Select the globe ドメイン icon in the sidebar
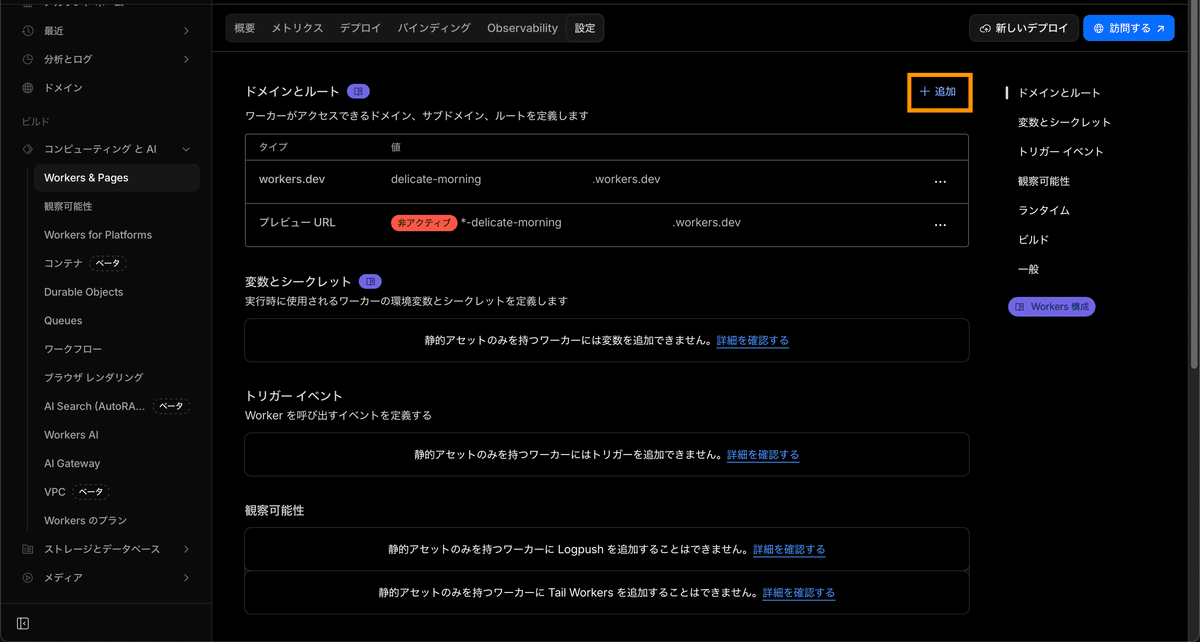This screenshot has height=642, width=1200. pos(30,87)
